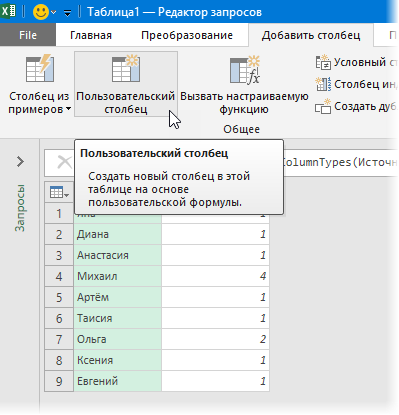Click the value 1 in Таисия row
399x415 pixels.
click(215, 318)
